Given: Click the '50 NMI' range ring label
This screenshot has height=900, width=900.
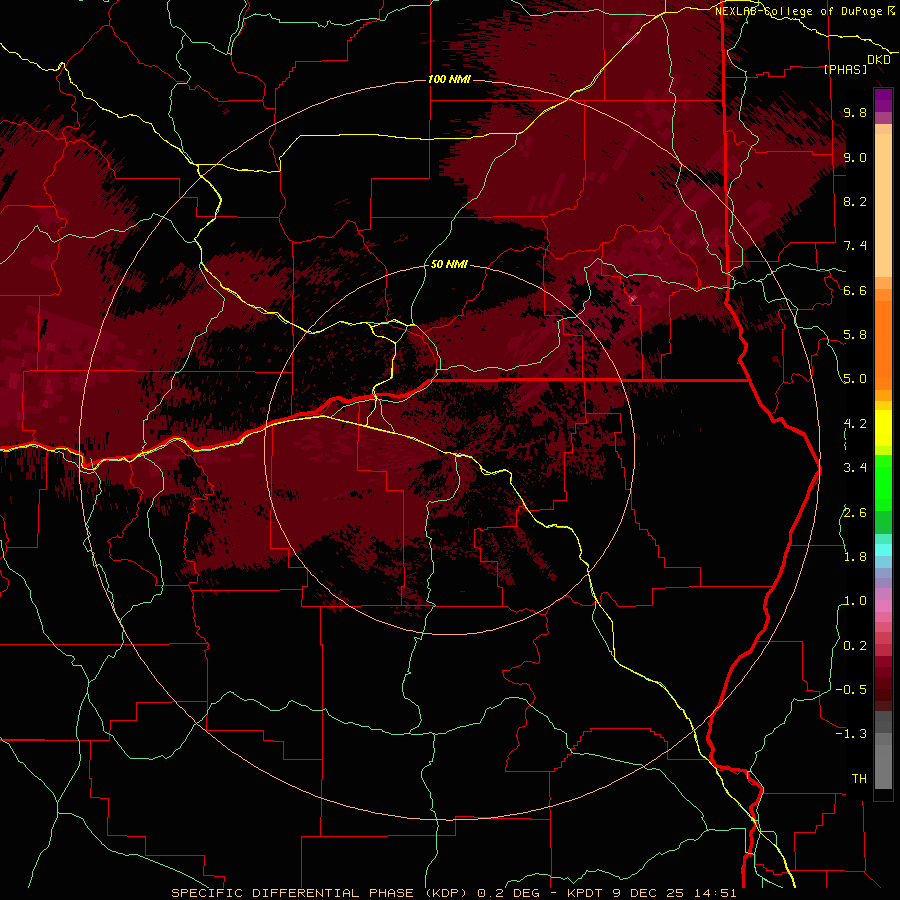Looking at the screenshot, I should click(x=449, y=264).
